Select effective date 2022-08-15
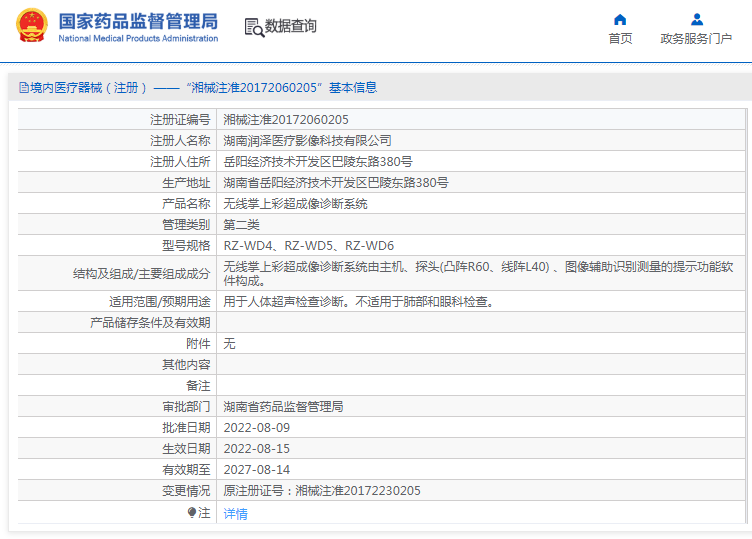752x539 pixels. 257,449
